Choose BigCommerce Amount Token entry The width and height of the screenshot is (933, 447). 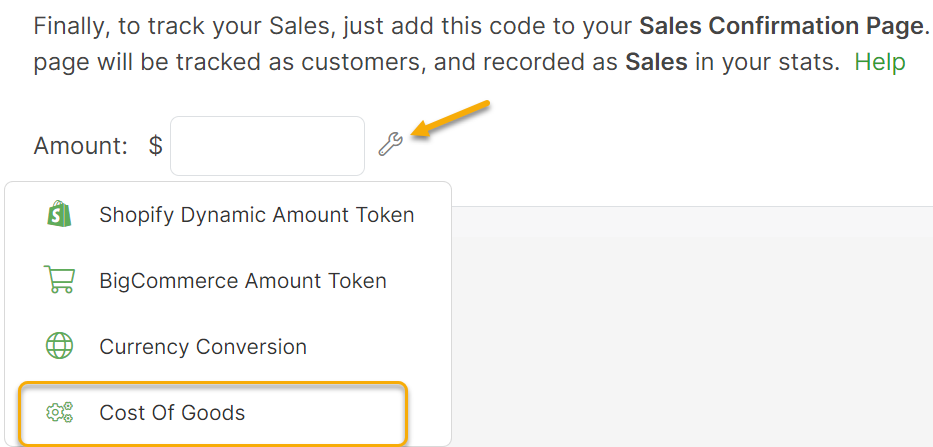tap(242, 281)
